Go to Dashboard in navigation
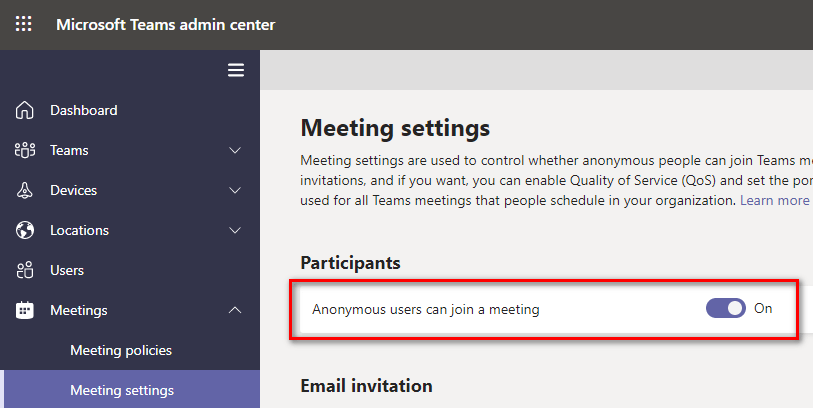Viewport: 813px width, 408px height. (84, 110)
